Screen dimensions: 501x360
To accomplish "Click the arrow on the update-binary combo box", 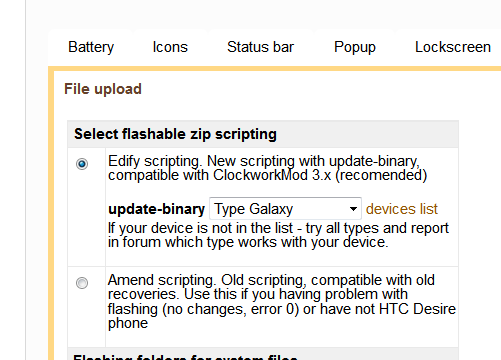I will (x=353, y=209).
